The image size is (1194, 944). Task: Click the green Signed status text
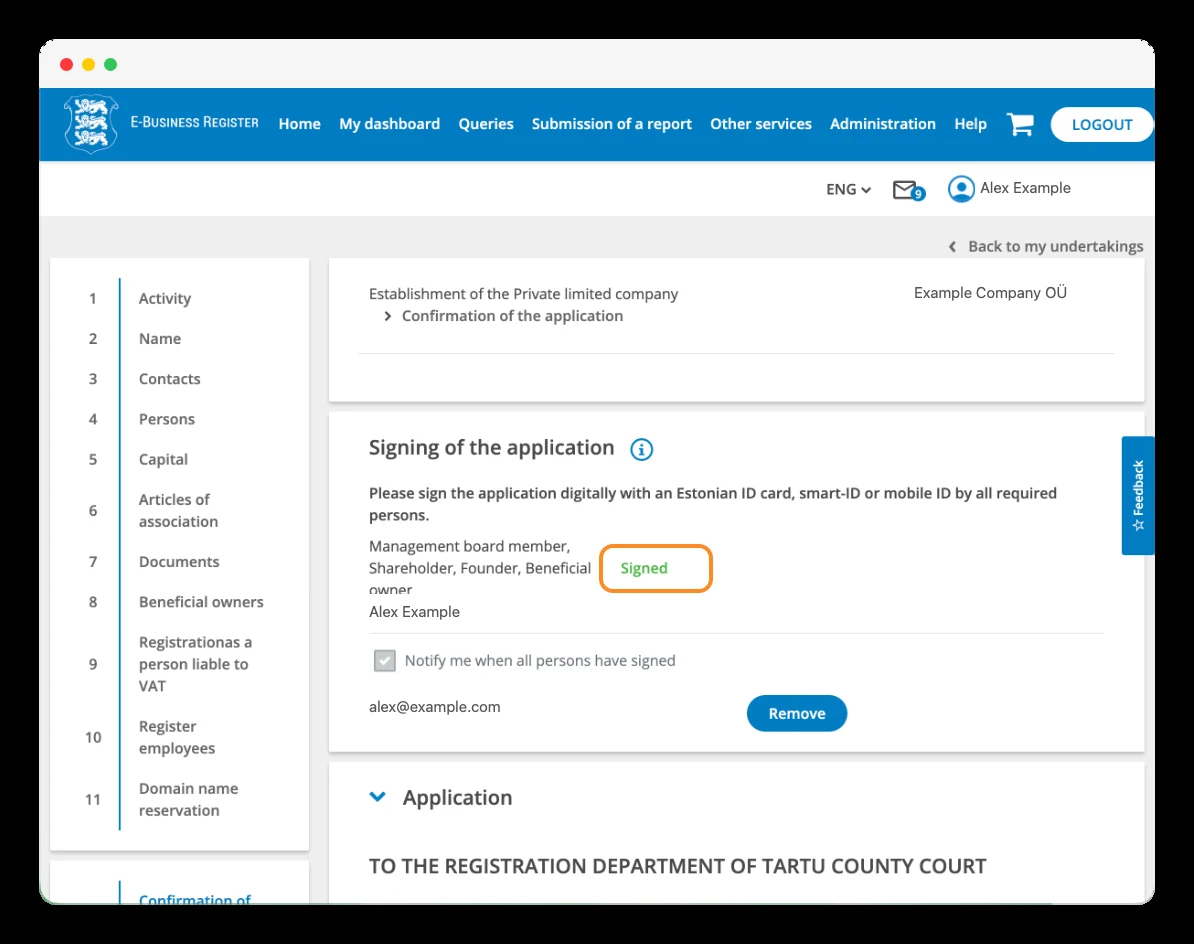pyautogui.click(x=644, y=568)
